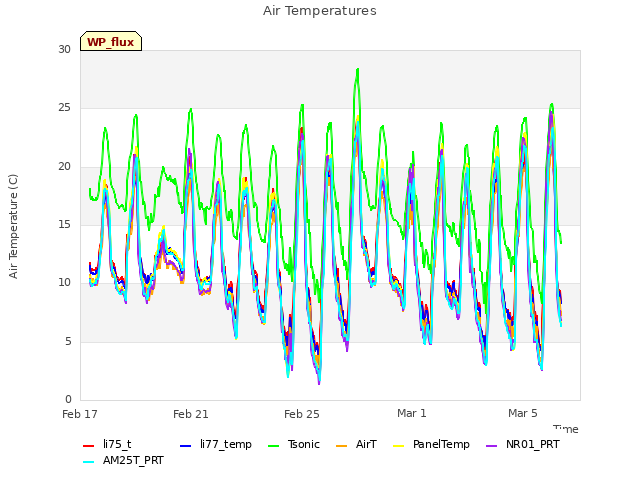Click the Air Temperature (C) axis title

click(x=13, y=227)
